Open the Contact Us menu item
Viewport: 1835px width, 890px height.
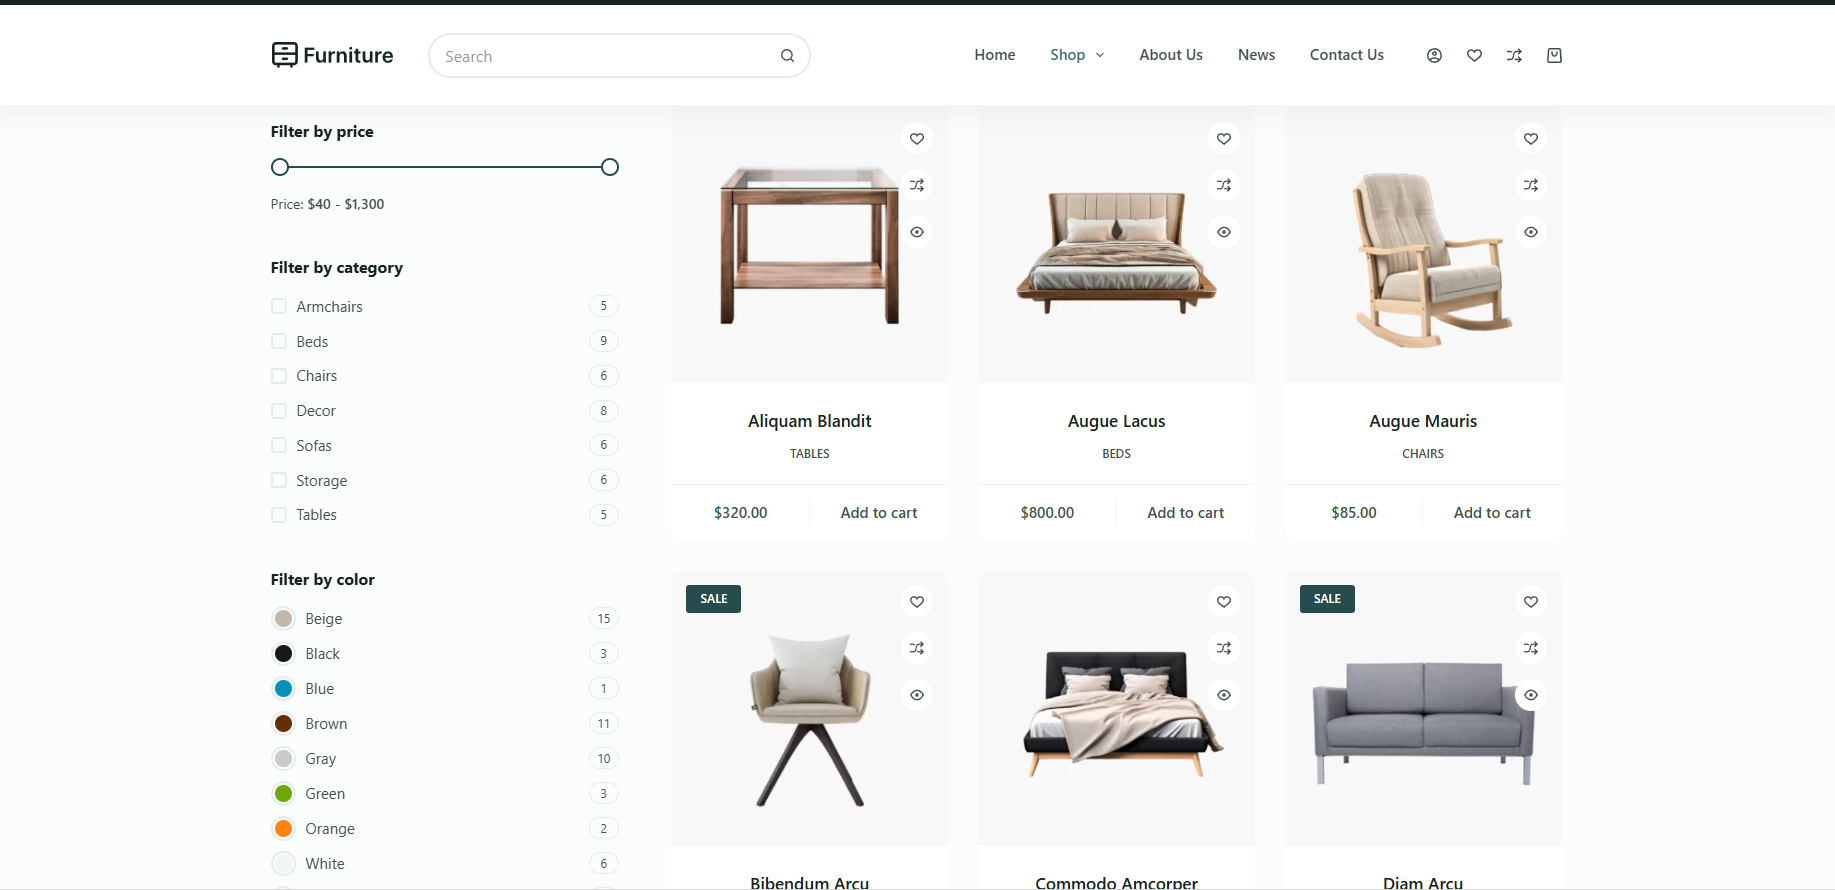(1346, 55)
